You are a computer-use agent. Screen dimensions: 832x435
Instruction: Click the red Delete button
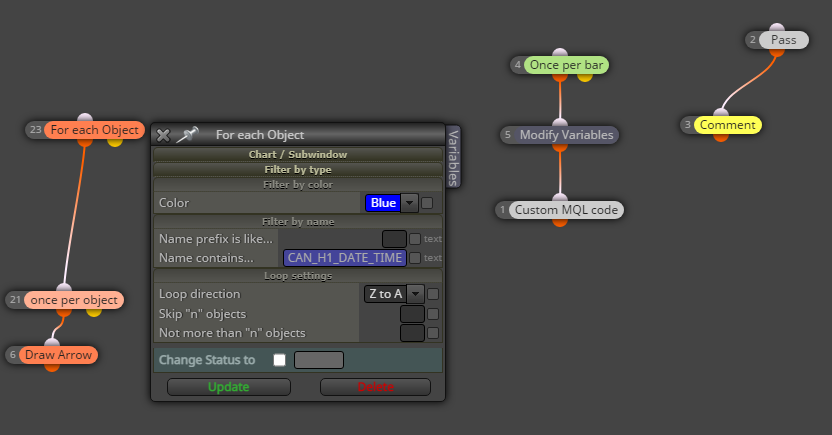click(375, 387)
